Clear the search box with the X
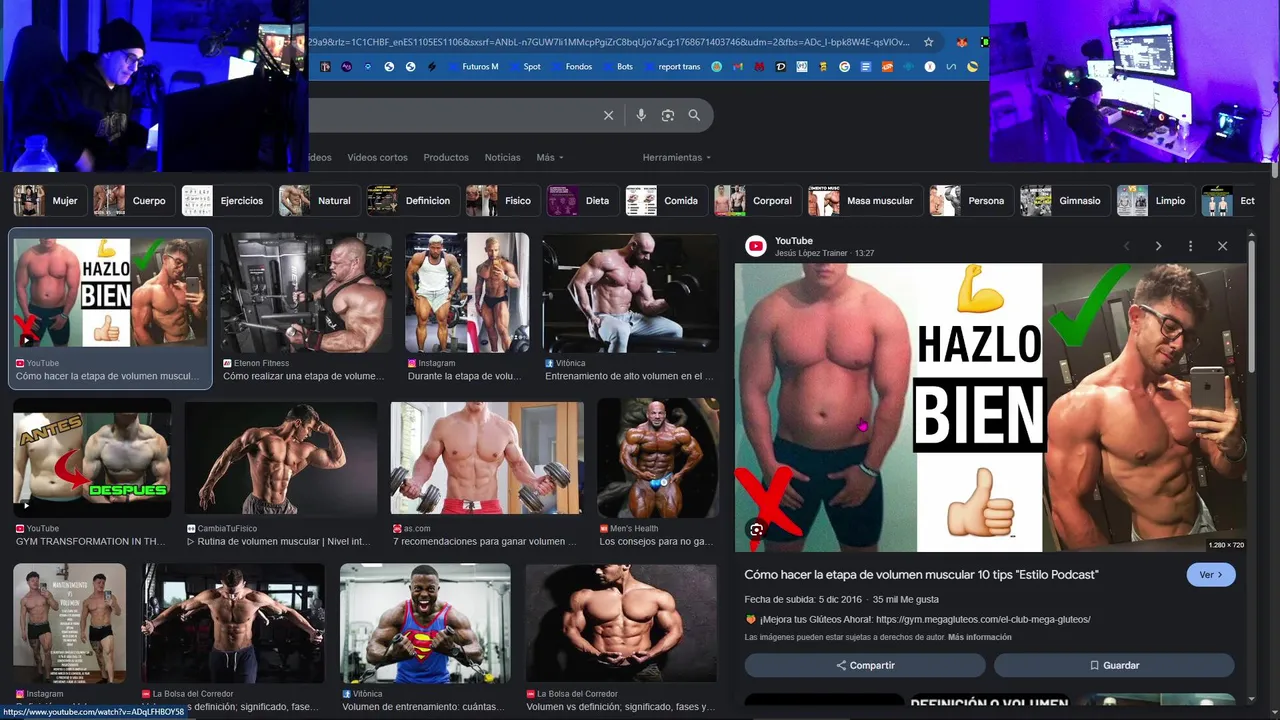 point(608,115)
